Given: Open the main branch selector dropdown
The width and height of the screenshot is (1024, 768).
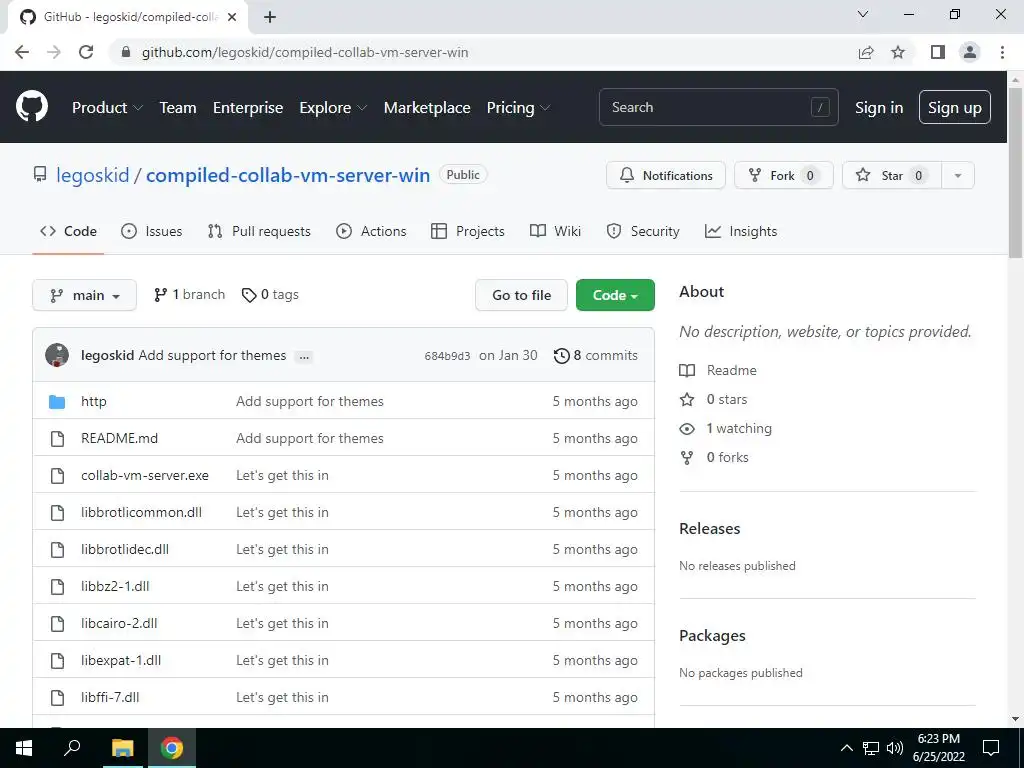Looking at the screenshot, I should tap(84, 295).
